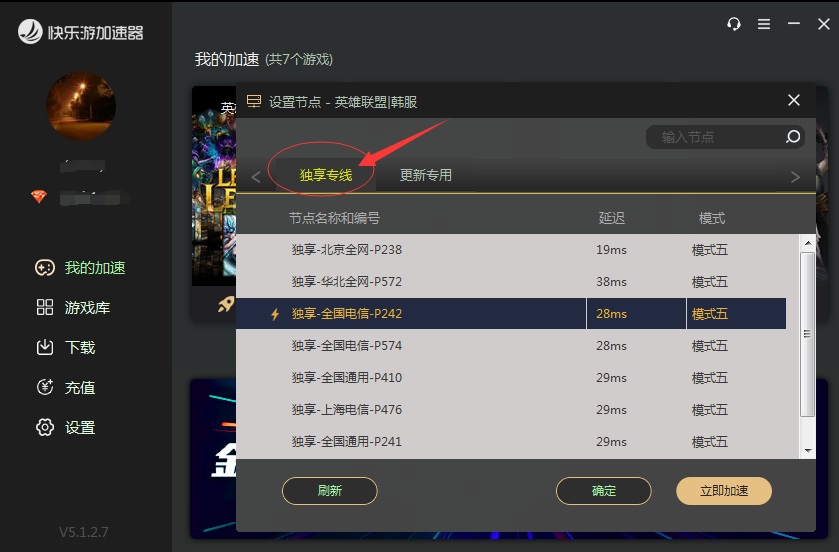The image size is (839, 552).
Task: Click the 我的加速 gamepad icon
Action: (45, 267)
